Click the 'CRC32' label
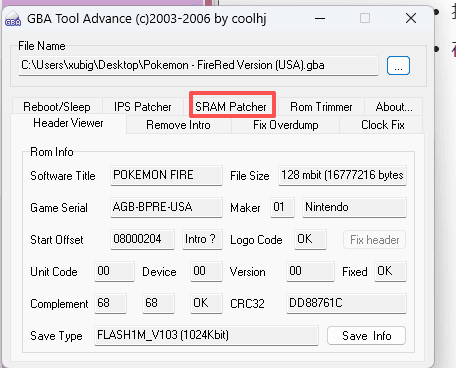Image resolution: width=456 pixels, height=368 pixels. pyautogui.click(x=247, y=304)
